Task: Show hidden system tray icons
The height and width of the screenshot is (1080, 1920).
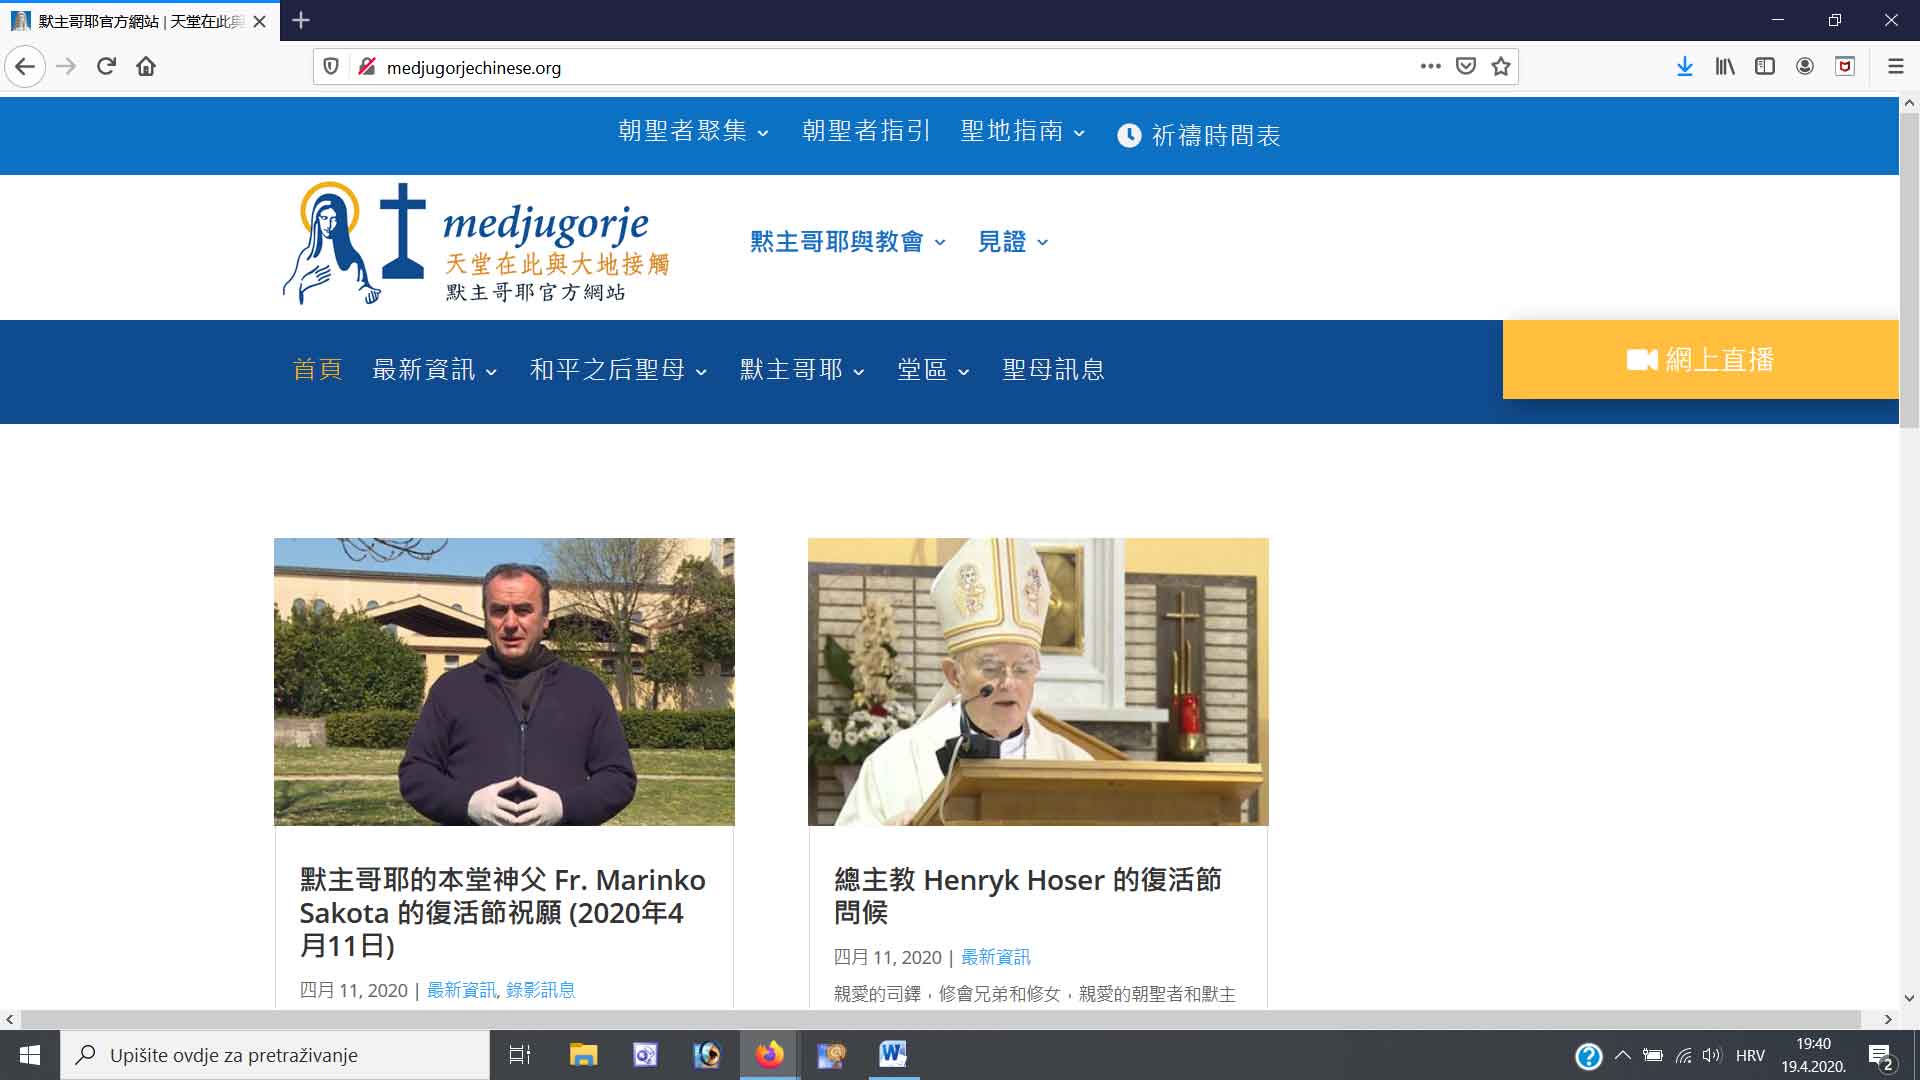Action: click(x=1623, y=1056)
